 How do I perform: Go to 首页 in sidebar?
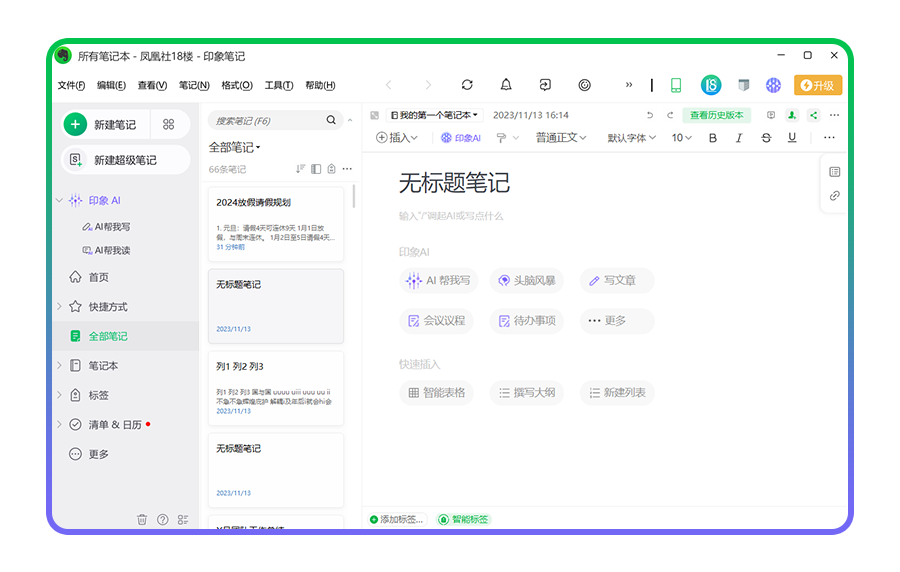coord(89,277)
